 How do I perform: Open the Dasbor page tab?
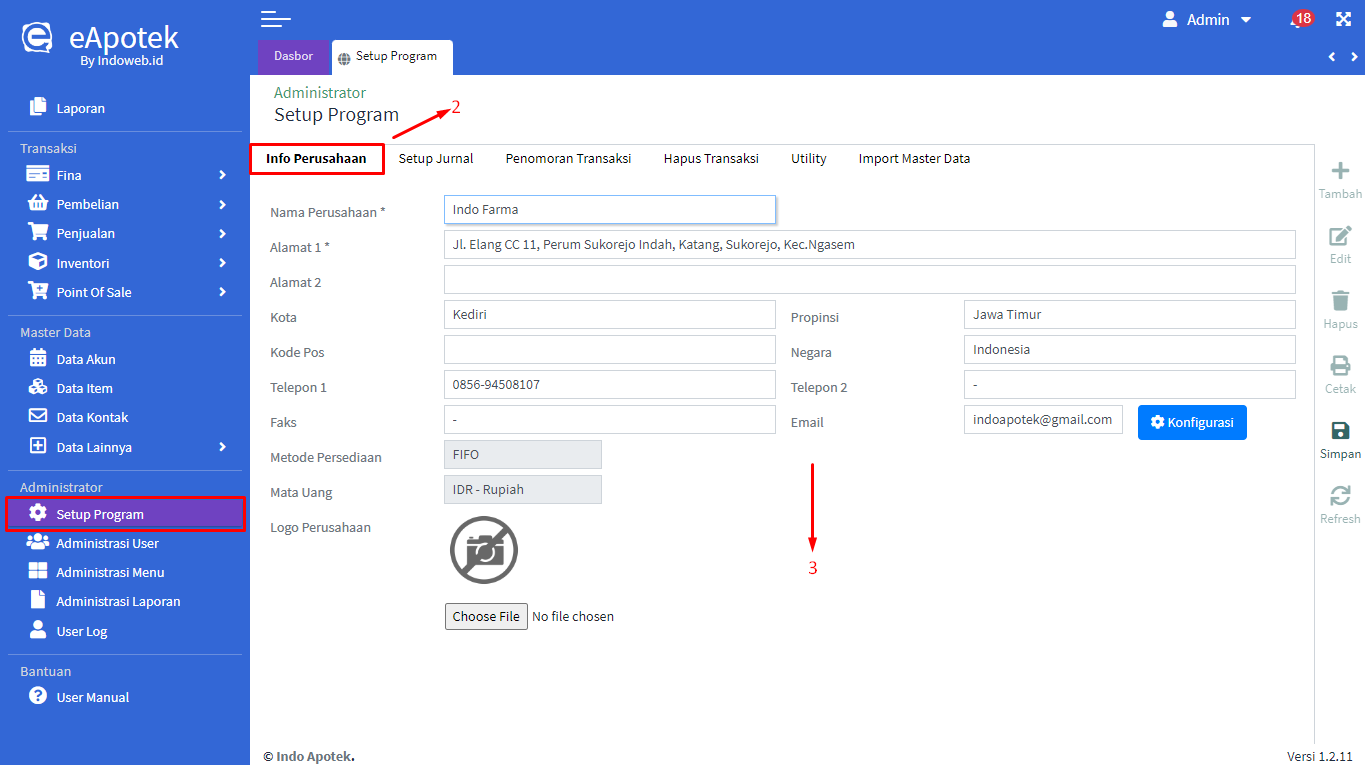tap(293, 56)
